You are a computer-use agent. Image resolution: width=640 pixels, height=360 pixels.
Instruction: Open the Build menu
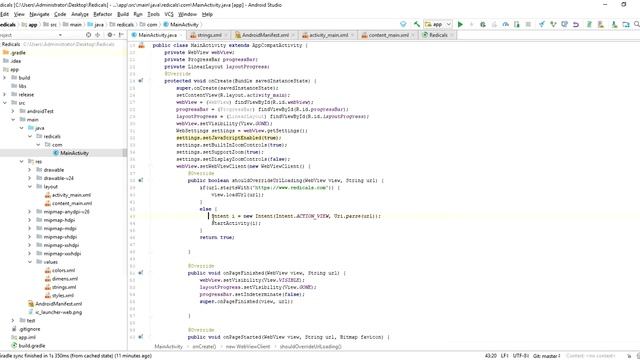click(x=123, y=14)
